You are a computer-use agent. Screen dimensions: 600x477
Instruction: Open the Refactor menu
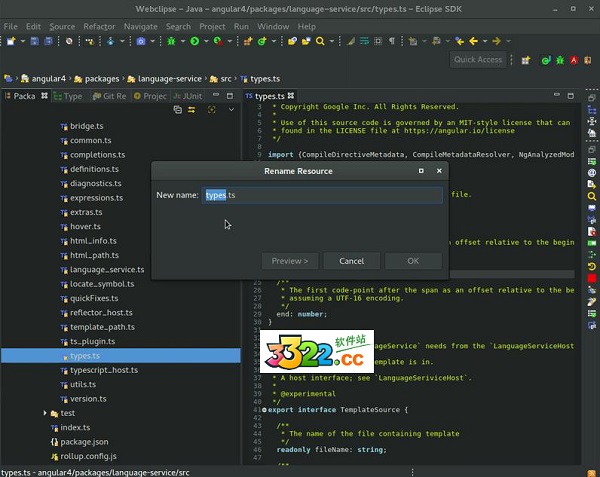[x=99, y=26]
